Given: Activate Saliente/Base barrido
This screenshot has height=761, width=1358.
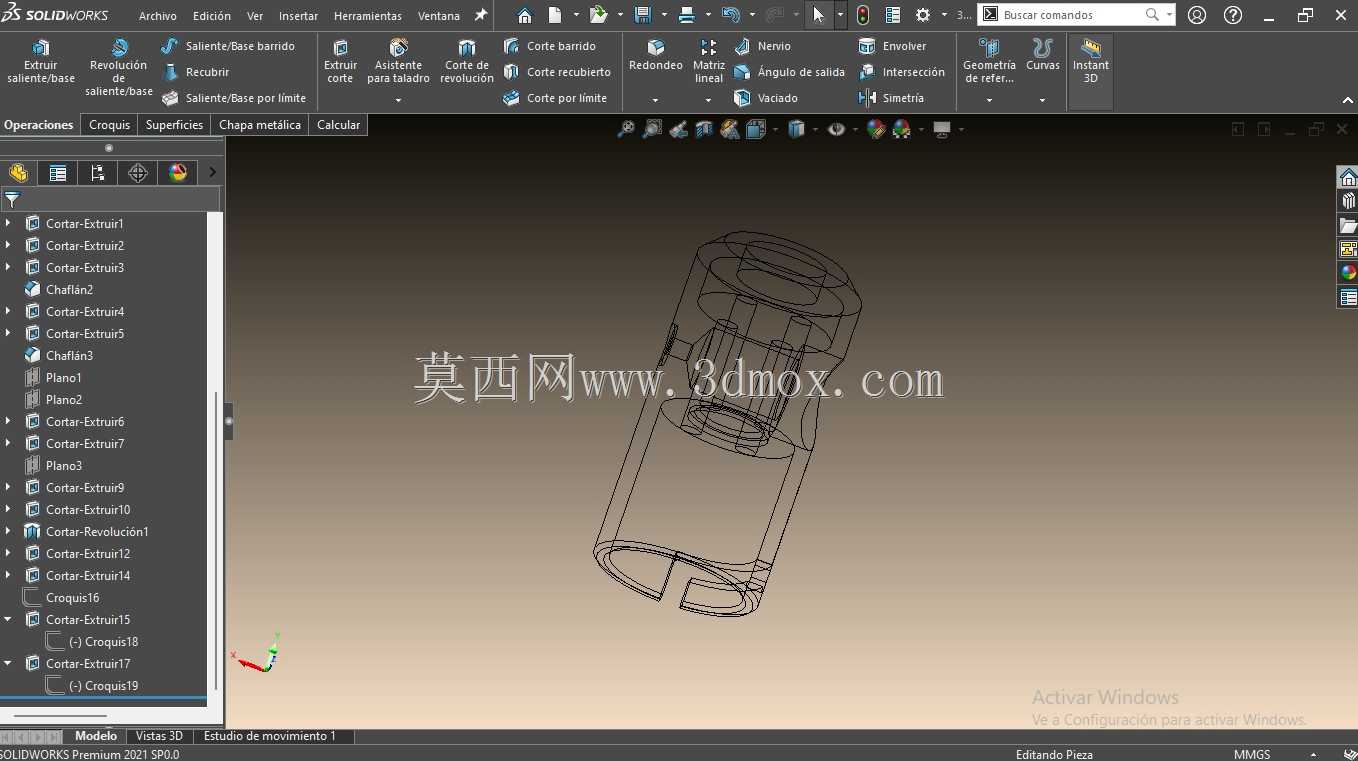Looking at the screenshot, I should [228, 46].
